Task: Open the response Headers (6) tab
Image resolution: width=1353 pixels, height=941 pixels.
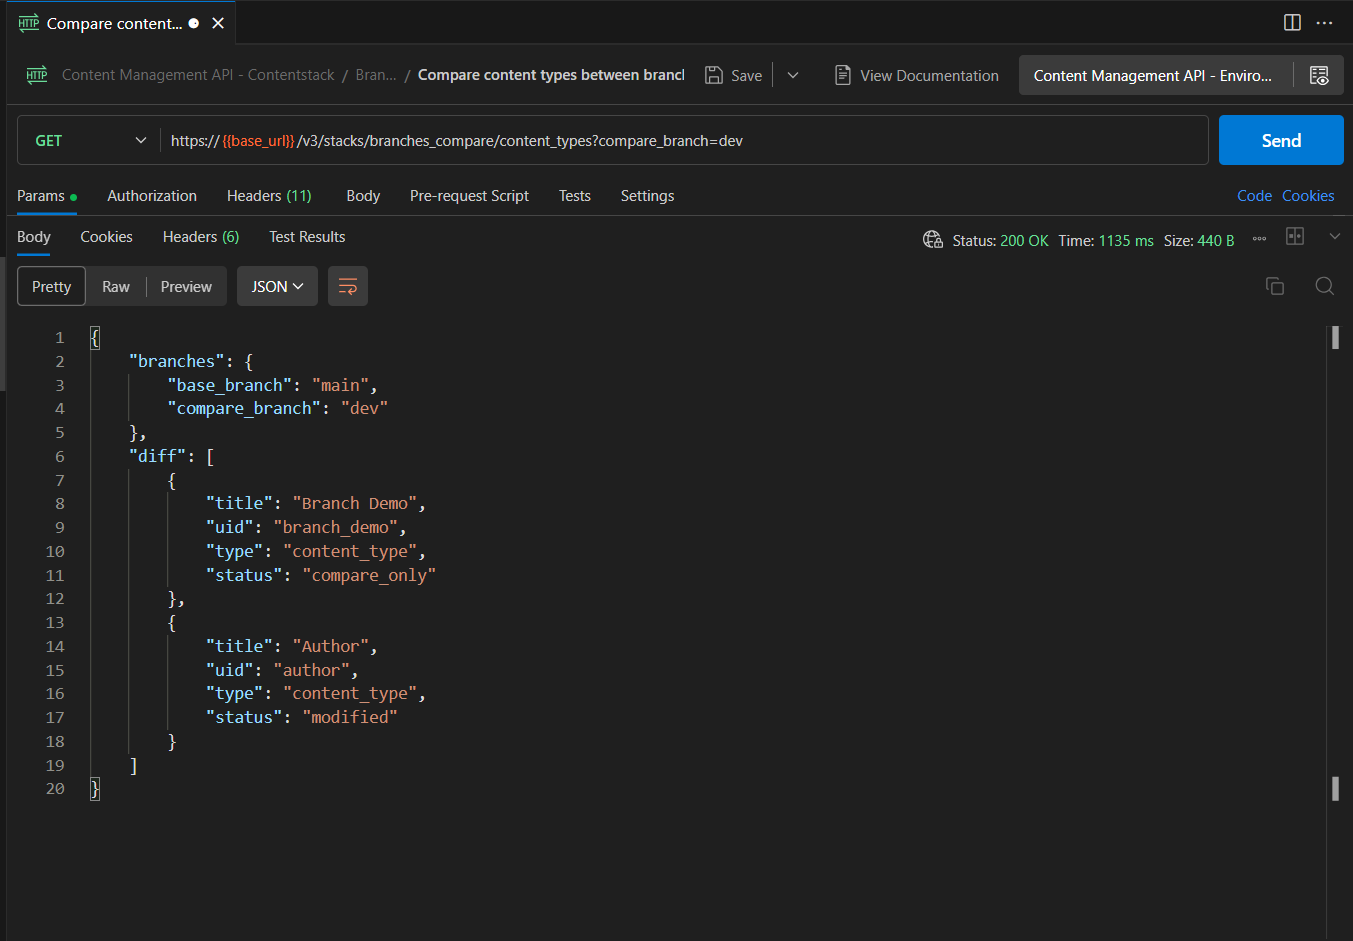Action: [201, 237]
